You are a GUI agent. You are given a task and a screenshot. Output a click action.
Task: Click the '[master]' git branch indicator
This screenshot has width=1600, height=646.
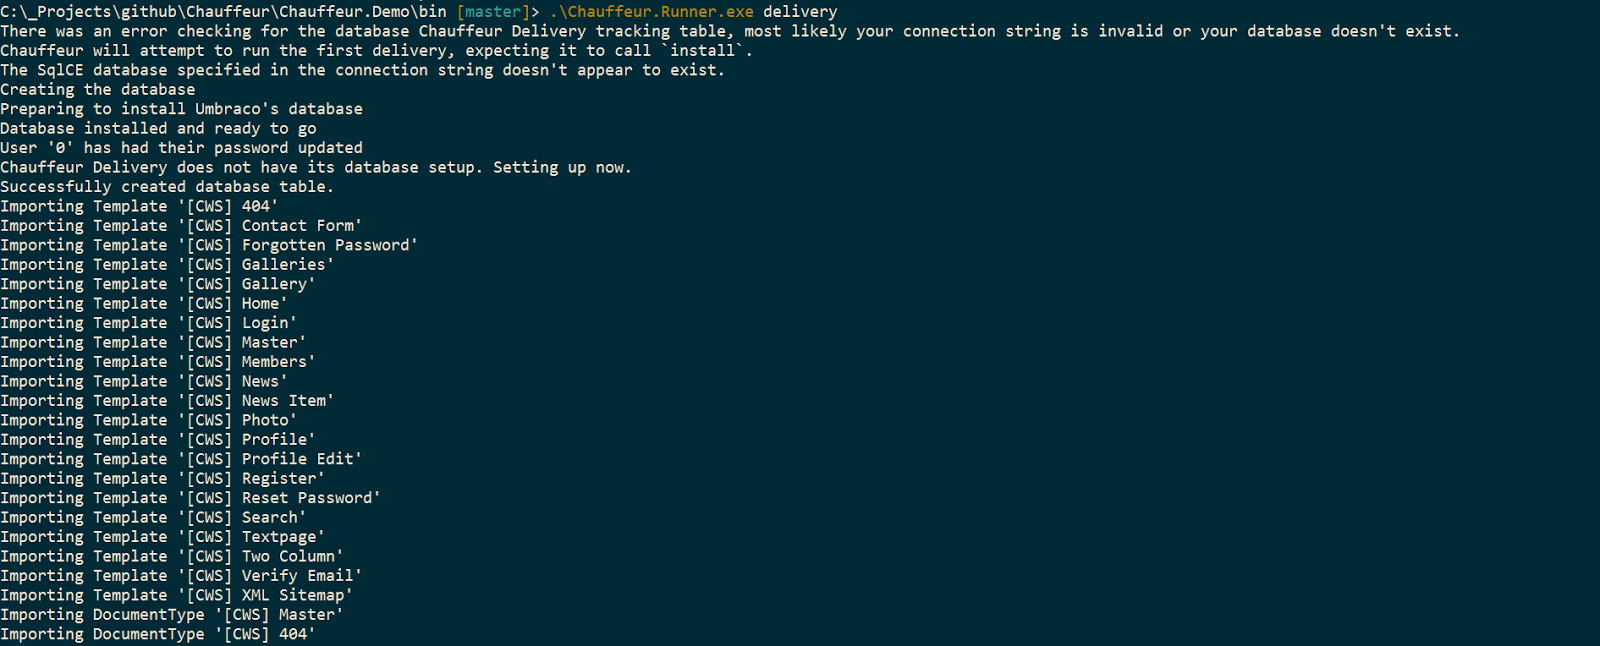[493, 12]
